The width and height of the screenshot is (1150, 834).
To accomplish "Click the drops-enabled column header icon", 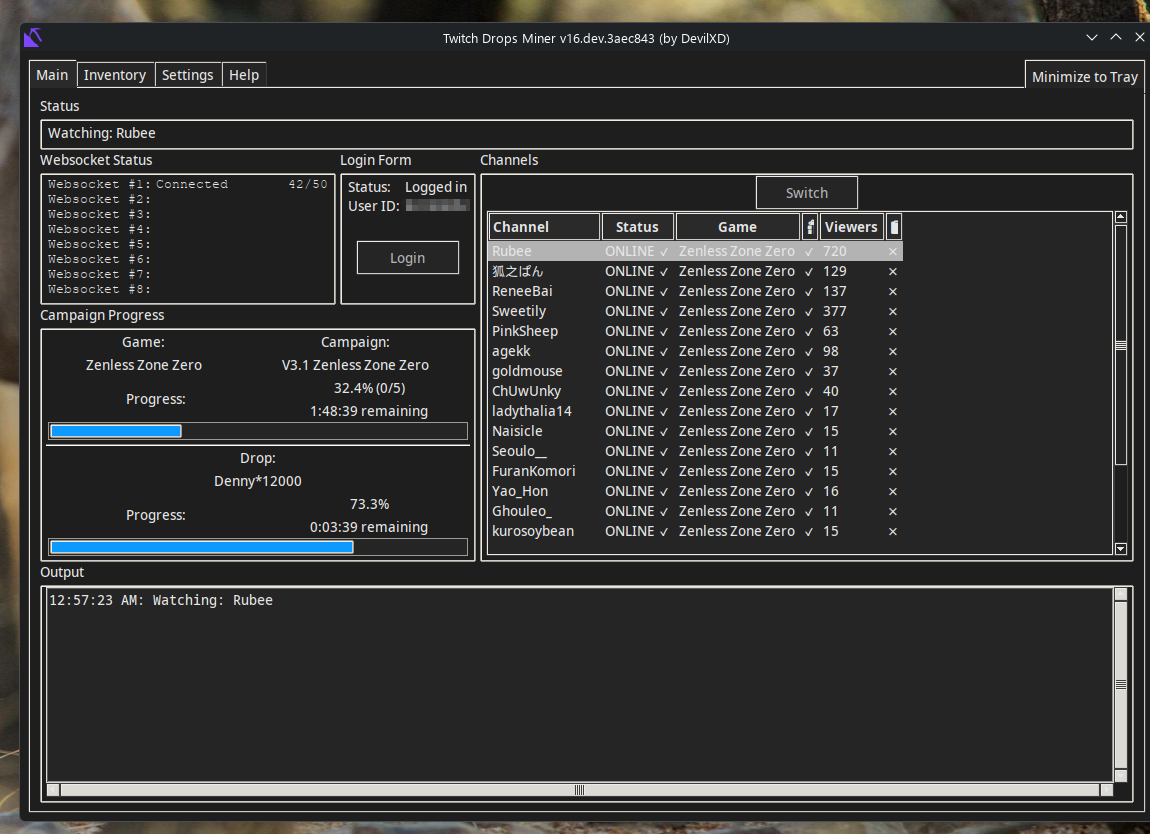I will (x=810, y=227).
